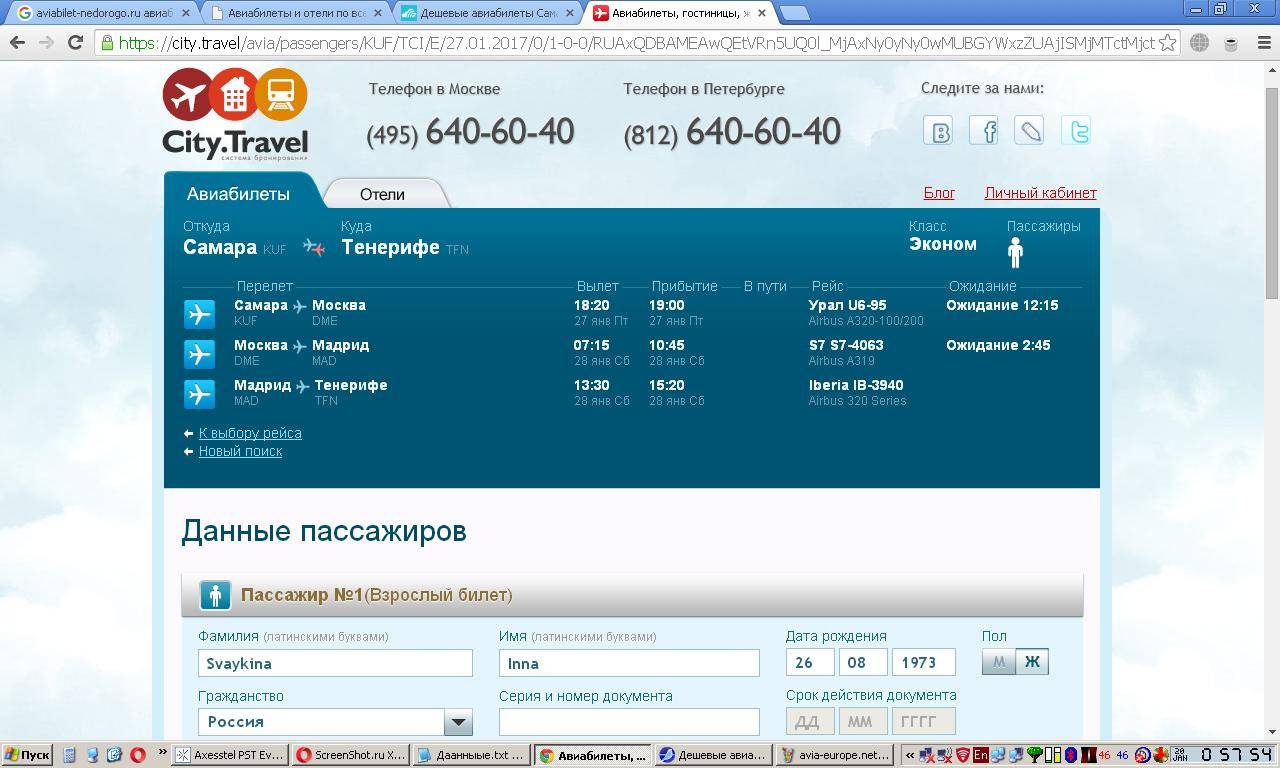This screenshot has width=1280, height=768.
Task: Click globe extension icon in toolbar
Action: point(1200,43)
